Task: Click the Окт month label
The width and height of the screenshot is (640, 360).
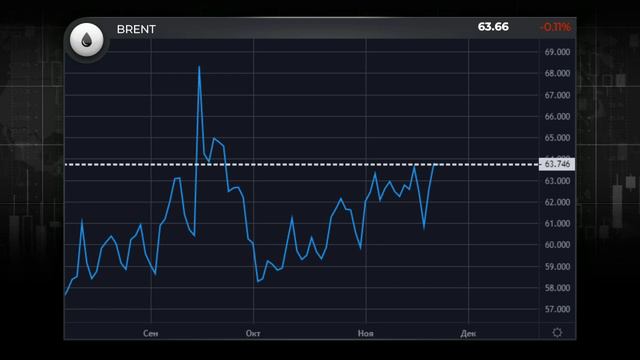Action: coord(253,333)
